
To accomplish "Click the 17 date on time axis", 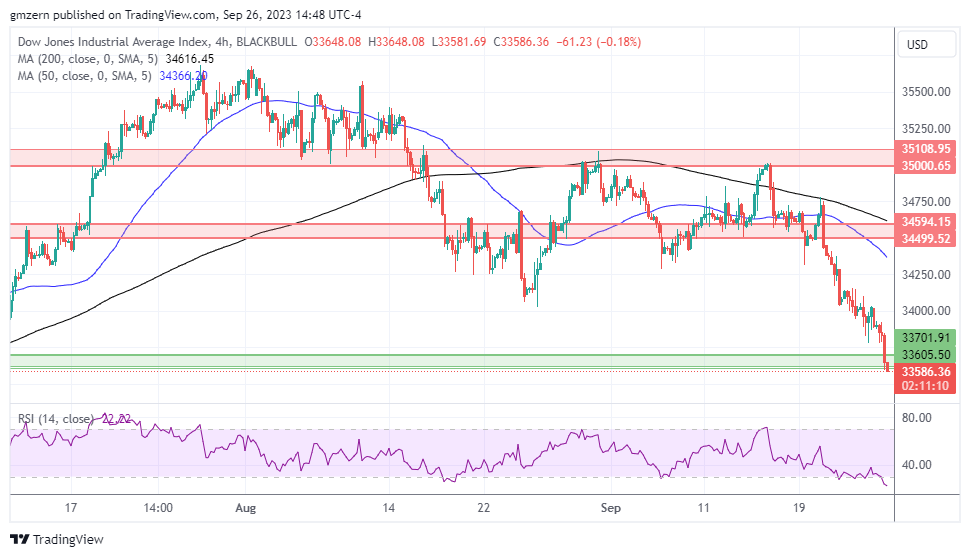I will coord(71,508).
